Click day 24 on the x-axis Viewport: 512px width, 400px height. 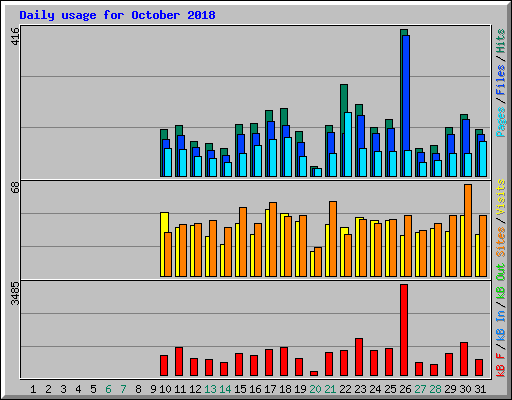(375, 389)
